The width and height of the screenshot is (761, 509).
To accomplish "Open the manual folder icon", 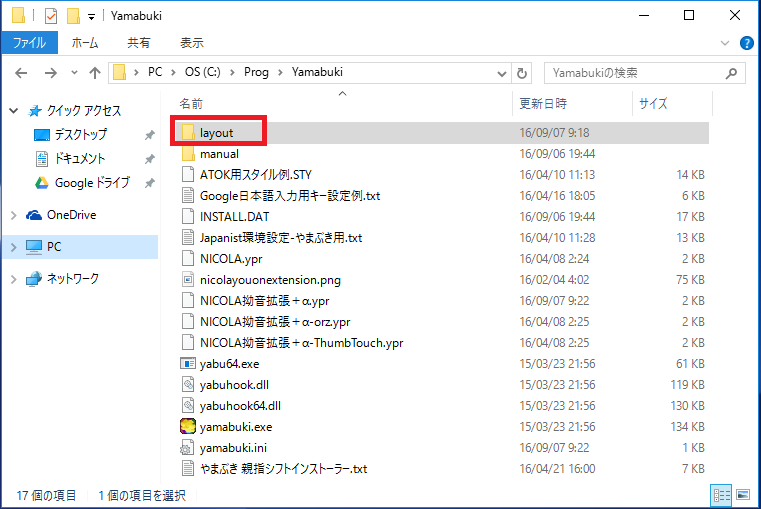I will click(x=188, y=154).
